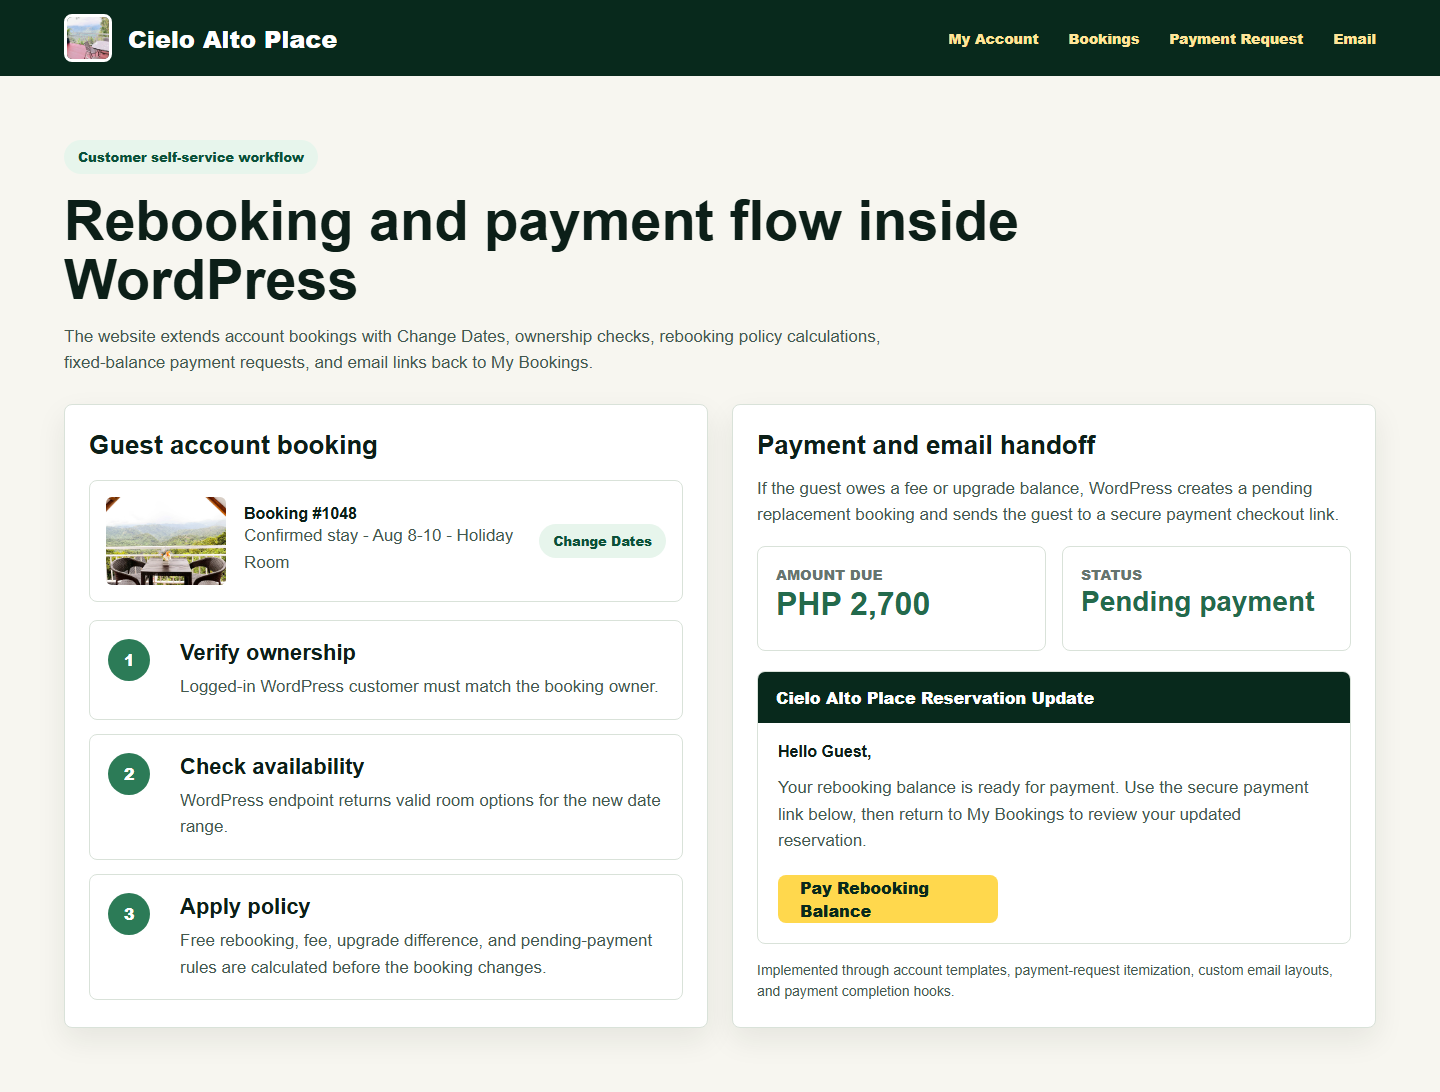Open the Cielo Alto Place site title
The height and width of the screenshot is (1092, 1440).
[232, 40]
